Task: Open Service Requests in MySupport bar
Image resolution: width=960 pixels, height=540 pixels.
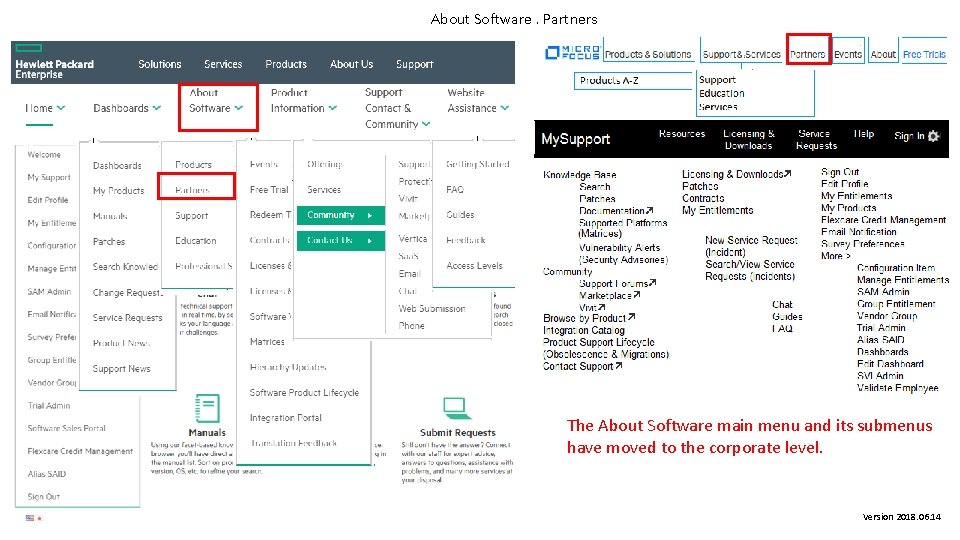Action: (816, 140)
